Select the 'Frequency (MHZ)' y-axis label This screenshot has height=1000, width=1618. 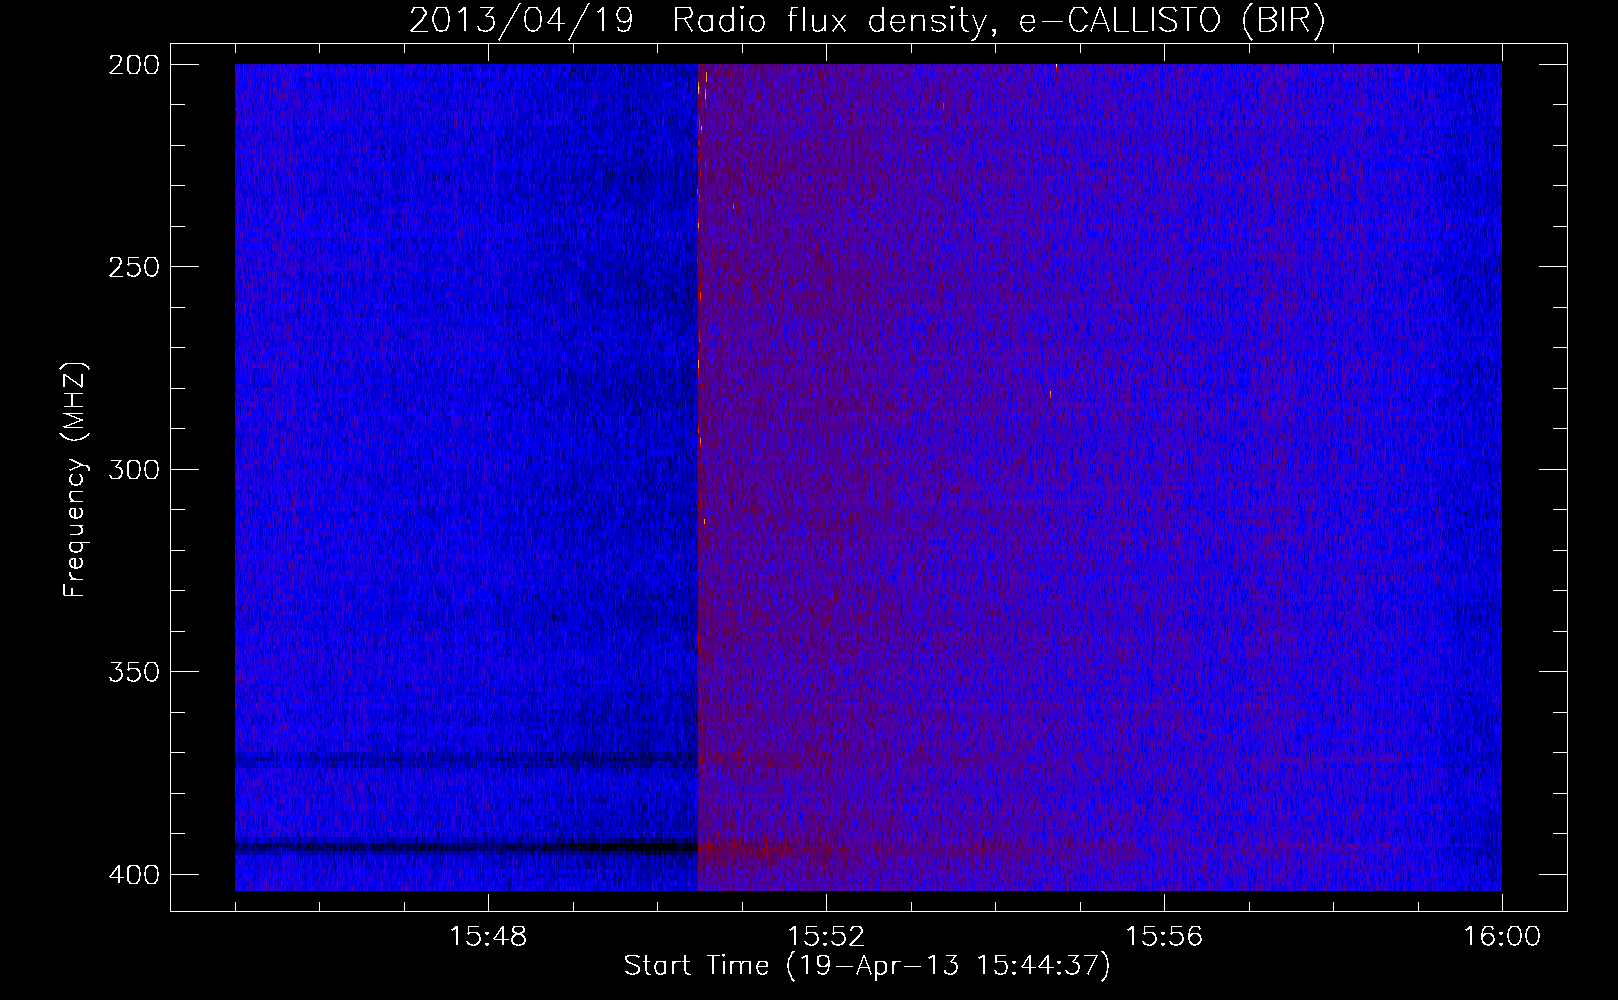75,480
